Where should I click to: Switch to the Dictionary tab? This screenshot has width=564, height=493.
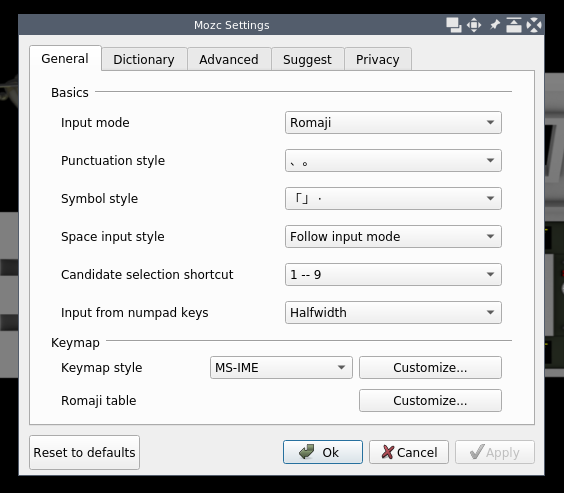point(144,59)
